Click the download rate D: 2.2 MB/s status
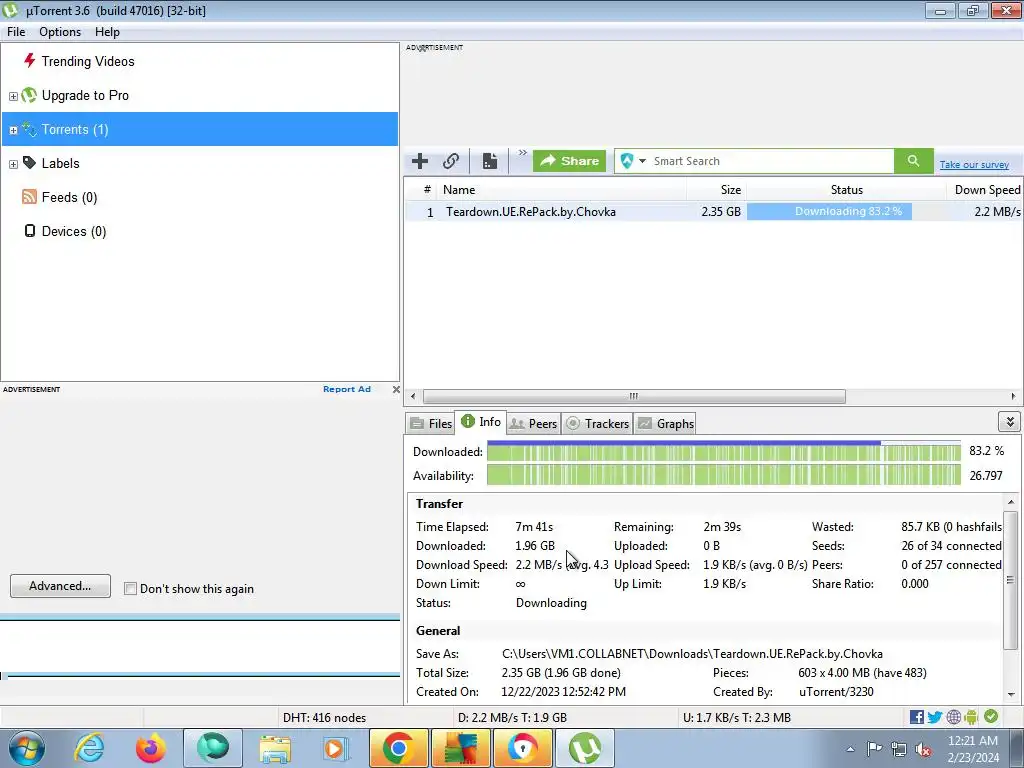1024x768 pixels. tap(512, 718)
